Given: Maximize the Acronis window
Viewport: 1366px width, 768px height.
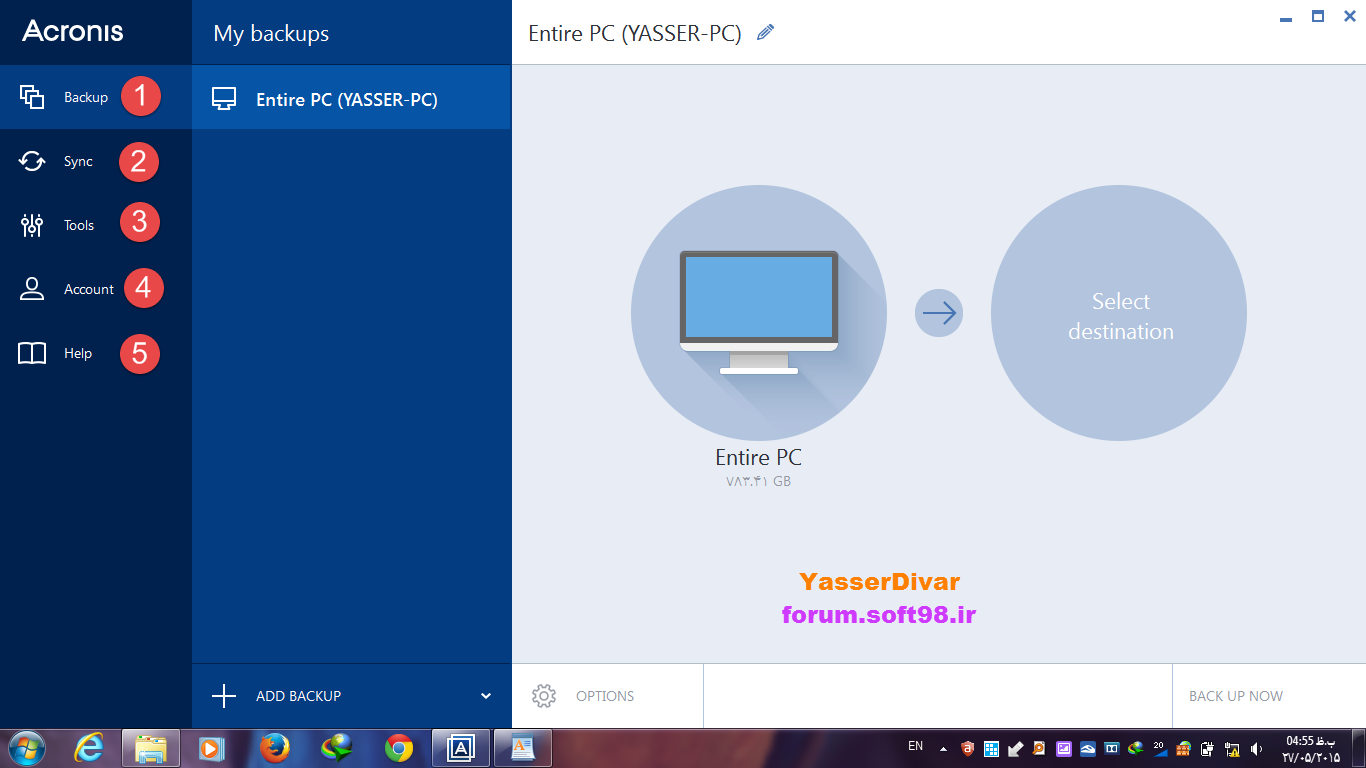Looking at the screenshot, I should pos(1318,16).
